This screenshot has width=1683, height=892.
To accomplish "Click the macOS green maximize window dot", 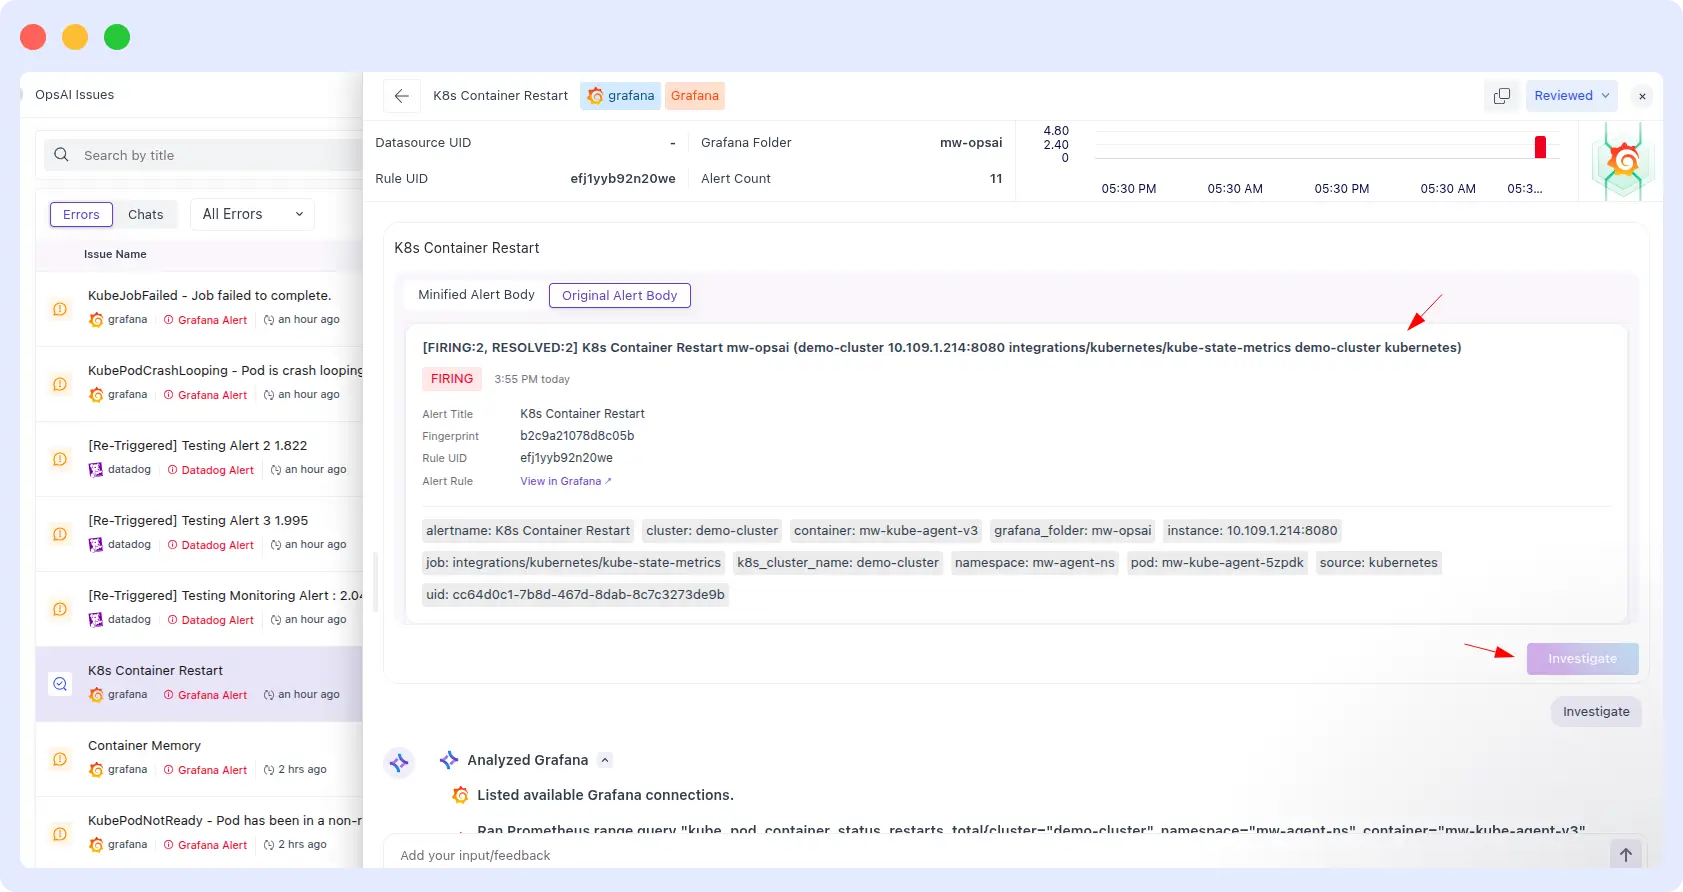I will coord(117,37).
